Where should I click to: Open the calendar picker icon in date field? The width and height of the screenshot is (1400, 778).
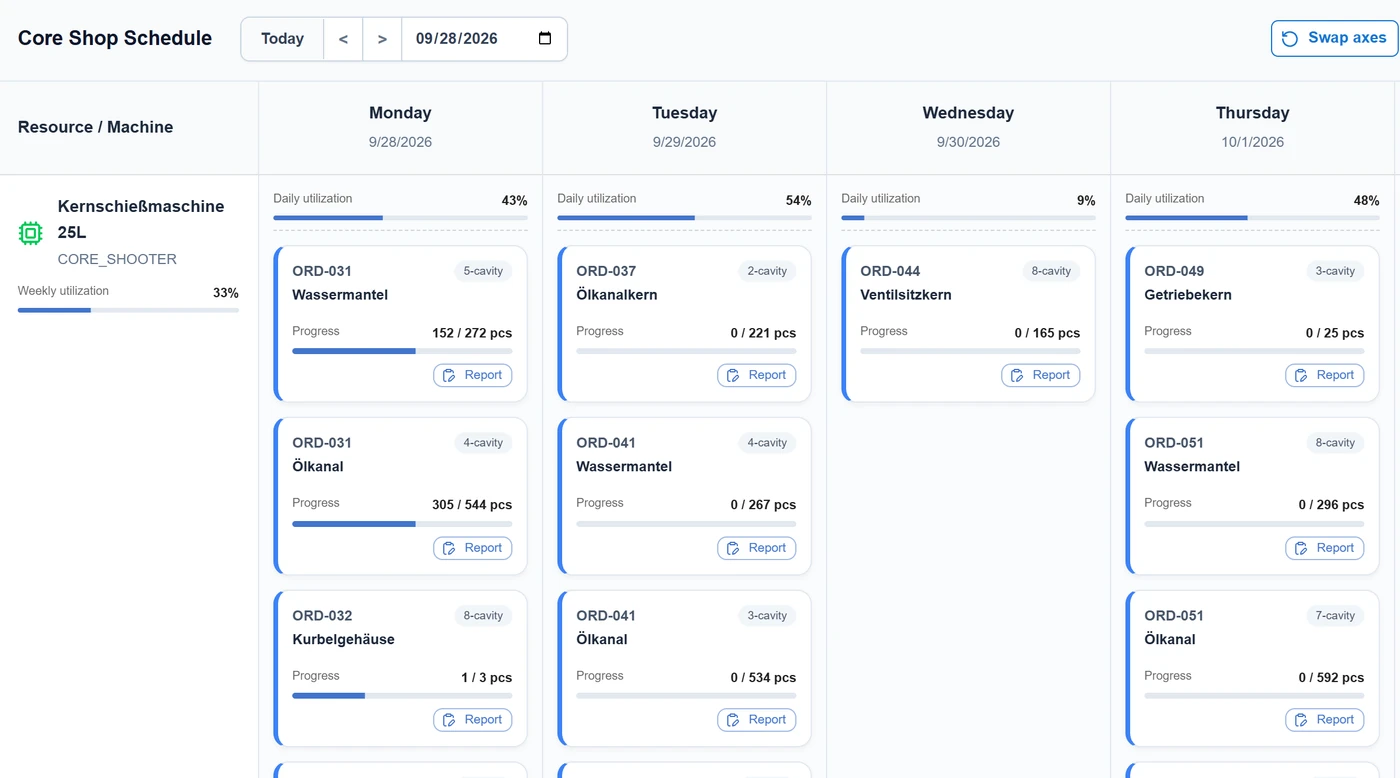[545, 39]
